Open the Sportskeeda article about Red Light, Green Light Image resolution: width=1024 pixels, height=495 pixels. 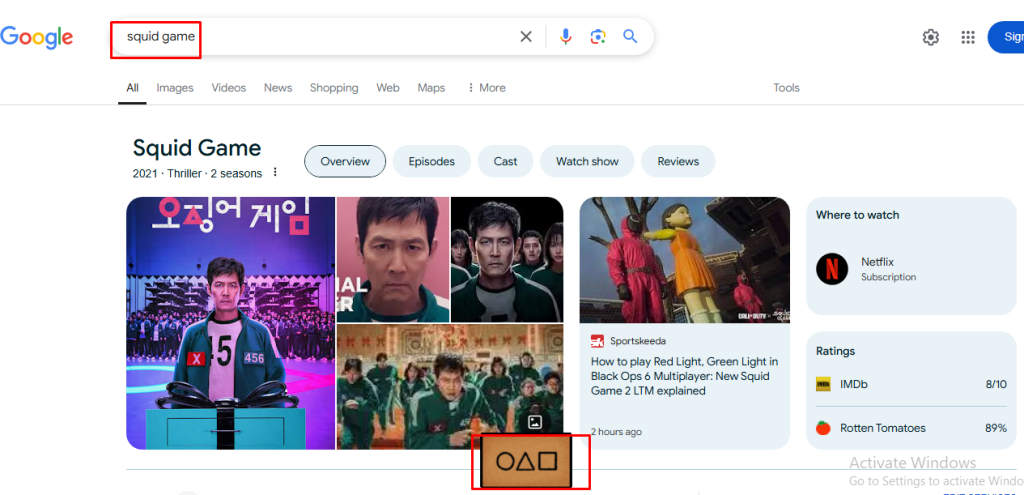(684, 376)
